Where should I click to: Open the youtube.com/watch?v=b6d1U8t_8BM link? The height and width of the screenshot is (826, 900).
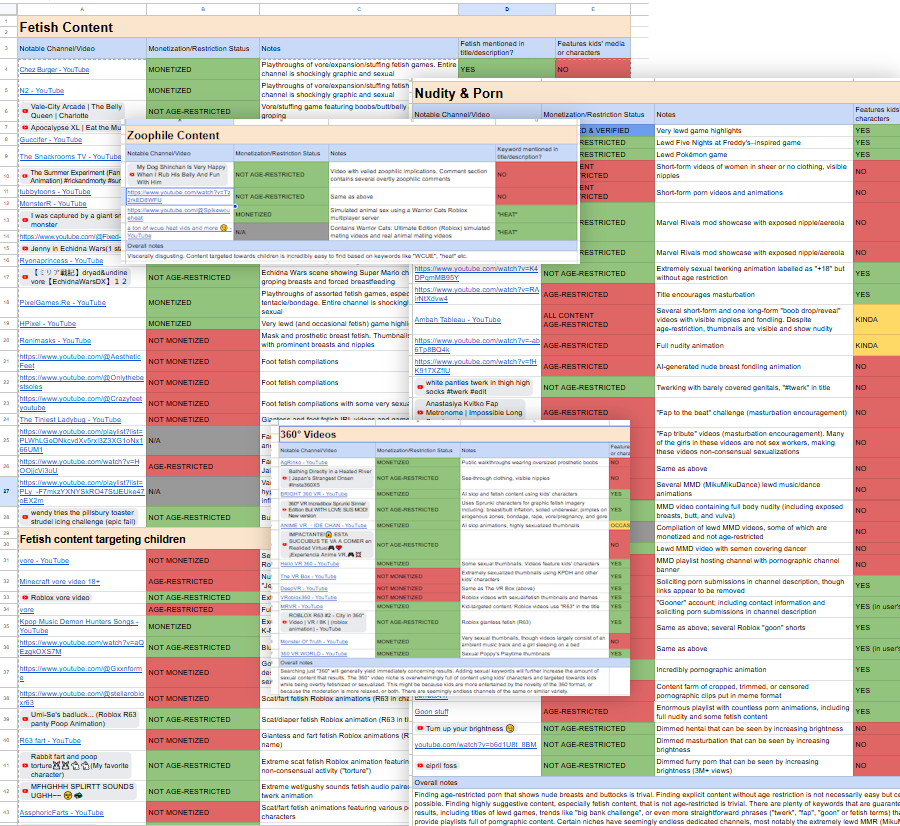(x=475, y=744)
